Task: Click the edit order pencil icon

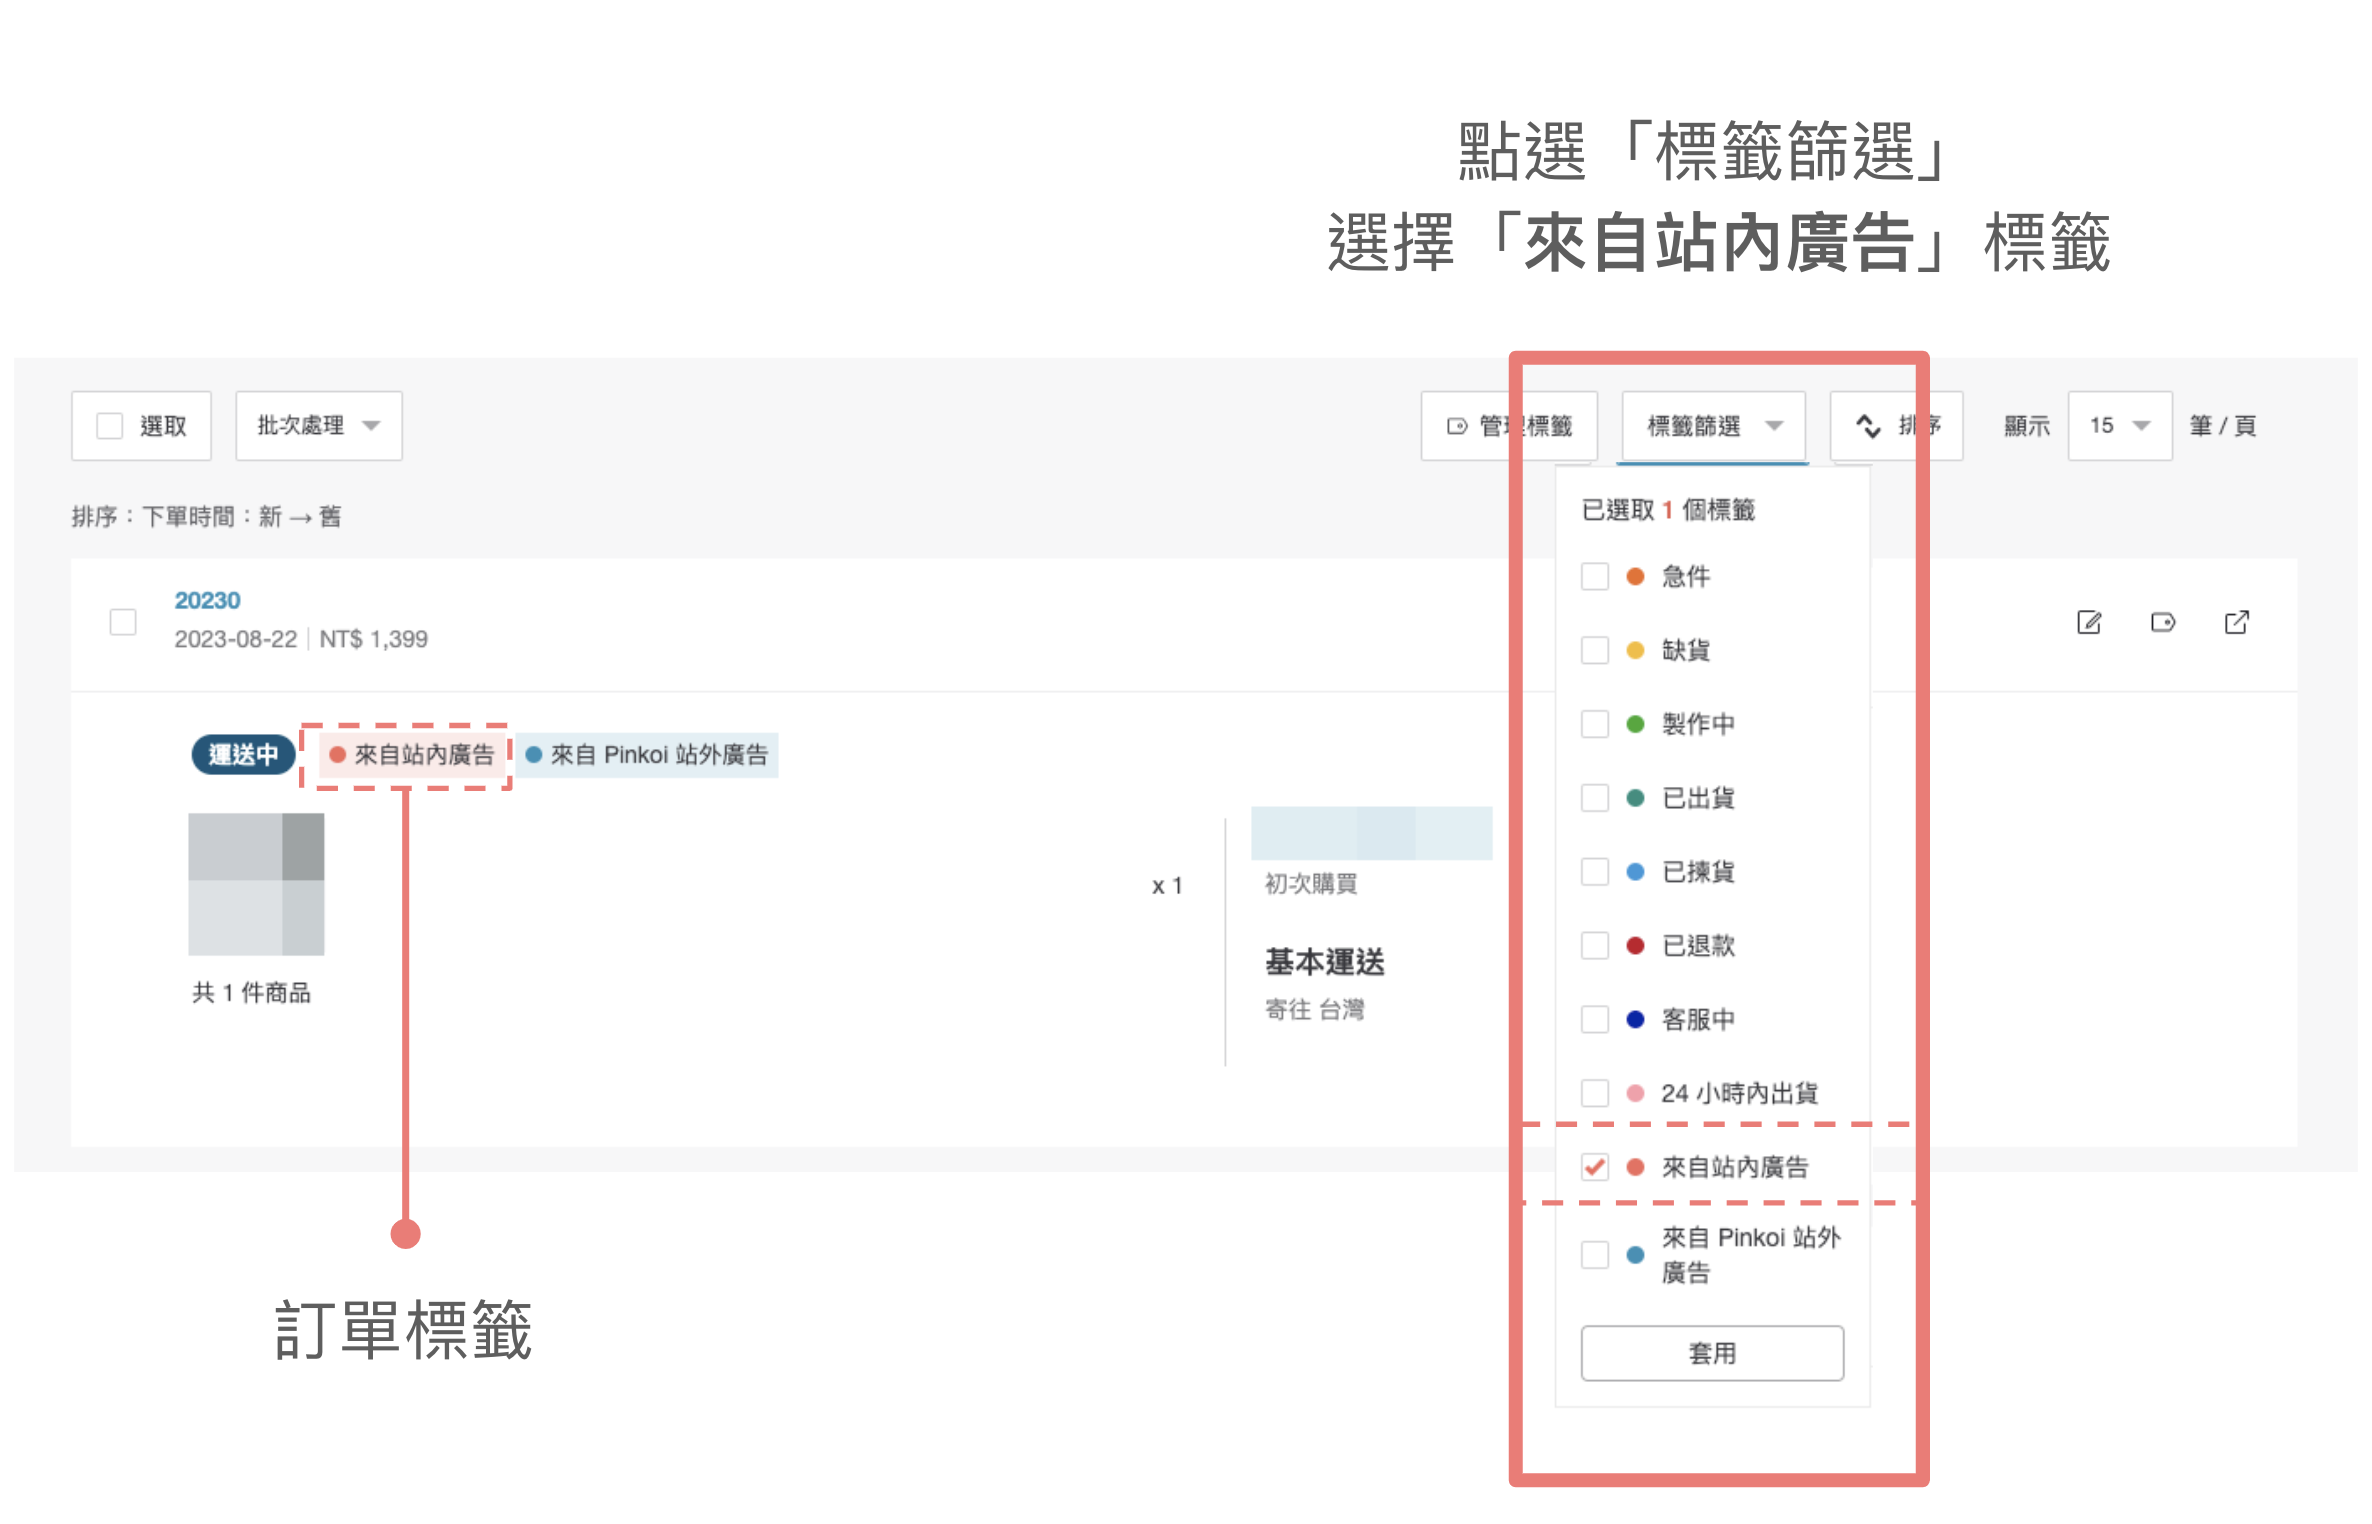Action: tap(2088, 623)
